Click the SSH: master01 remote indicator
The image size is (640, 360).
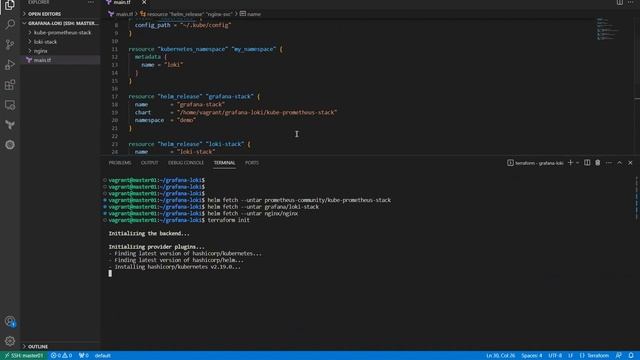[x=24, y=356]
